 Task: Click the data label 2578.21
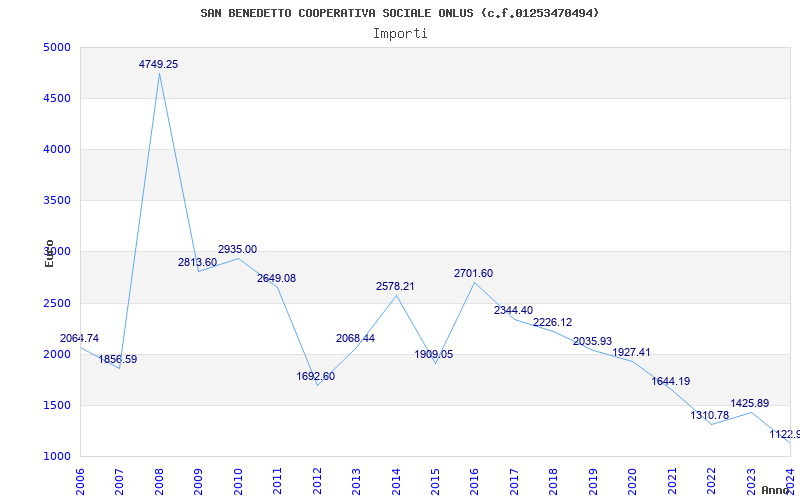[x=395, y=286]
